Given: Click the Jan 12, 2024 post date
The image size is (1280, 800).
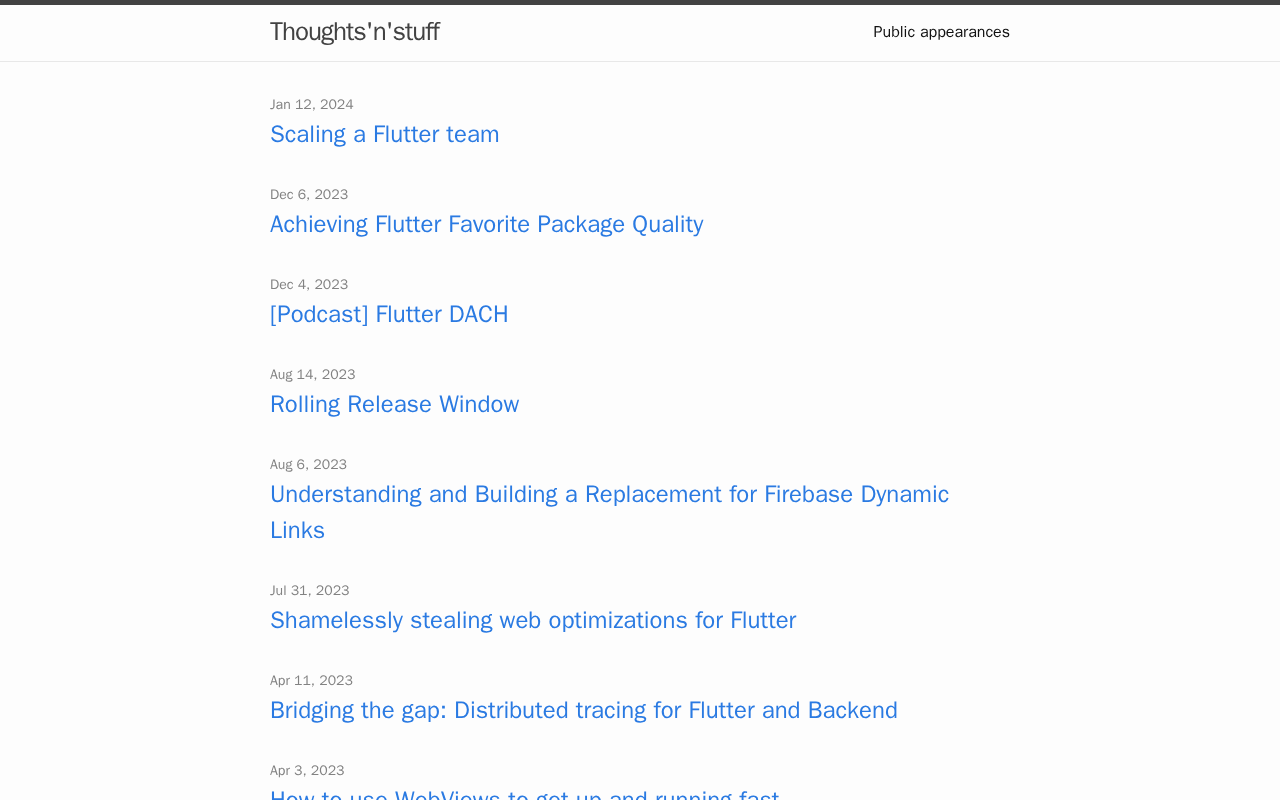Looking at the screenshot, I should pos(312,105).
